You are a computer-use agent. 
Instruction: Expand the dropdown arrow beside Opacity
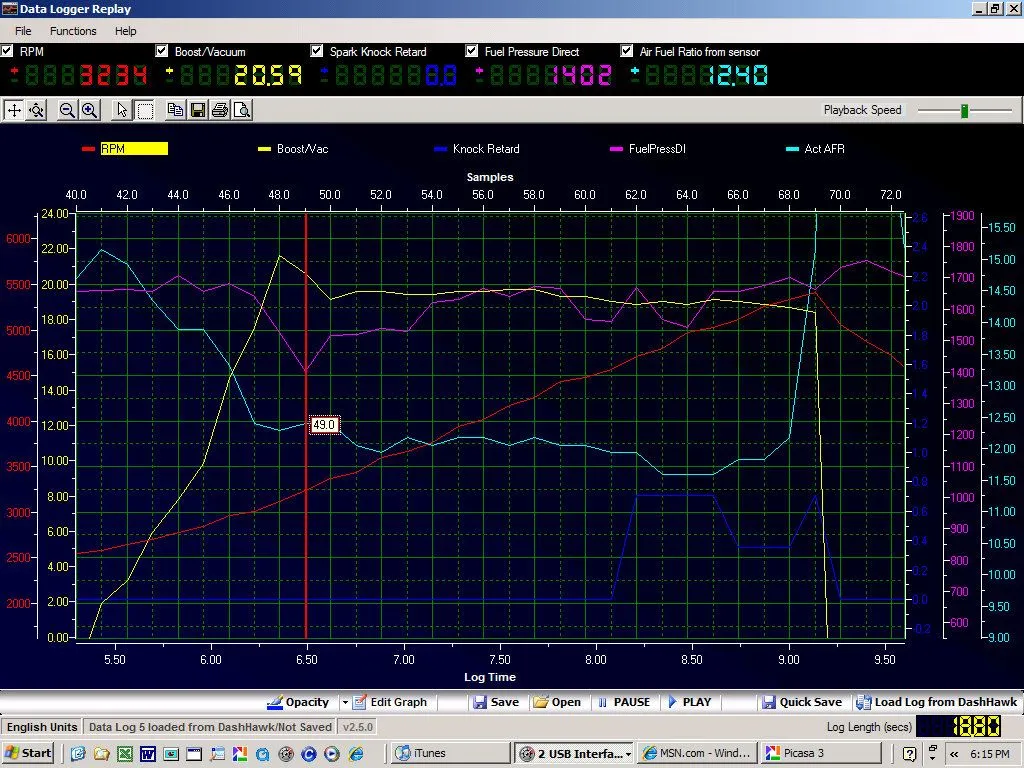[x=345, y=702]
